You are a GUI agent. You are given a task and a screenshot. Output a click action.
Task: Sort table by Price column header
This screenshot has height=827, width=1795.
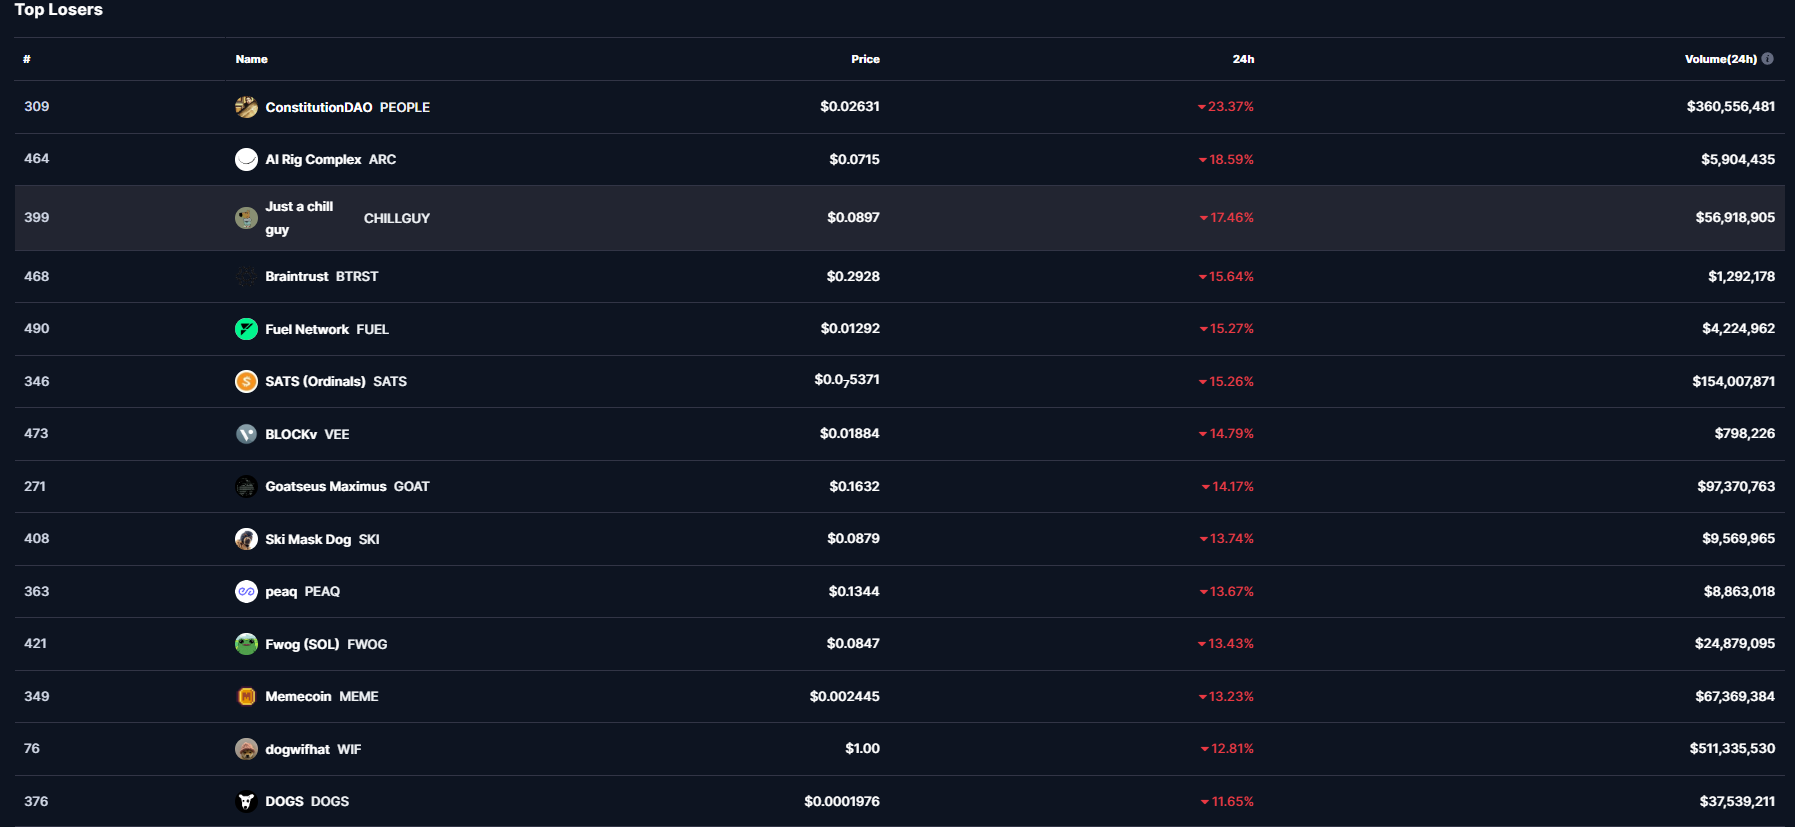[x=865, y=59]
